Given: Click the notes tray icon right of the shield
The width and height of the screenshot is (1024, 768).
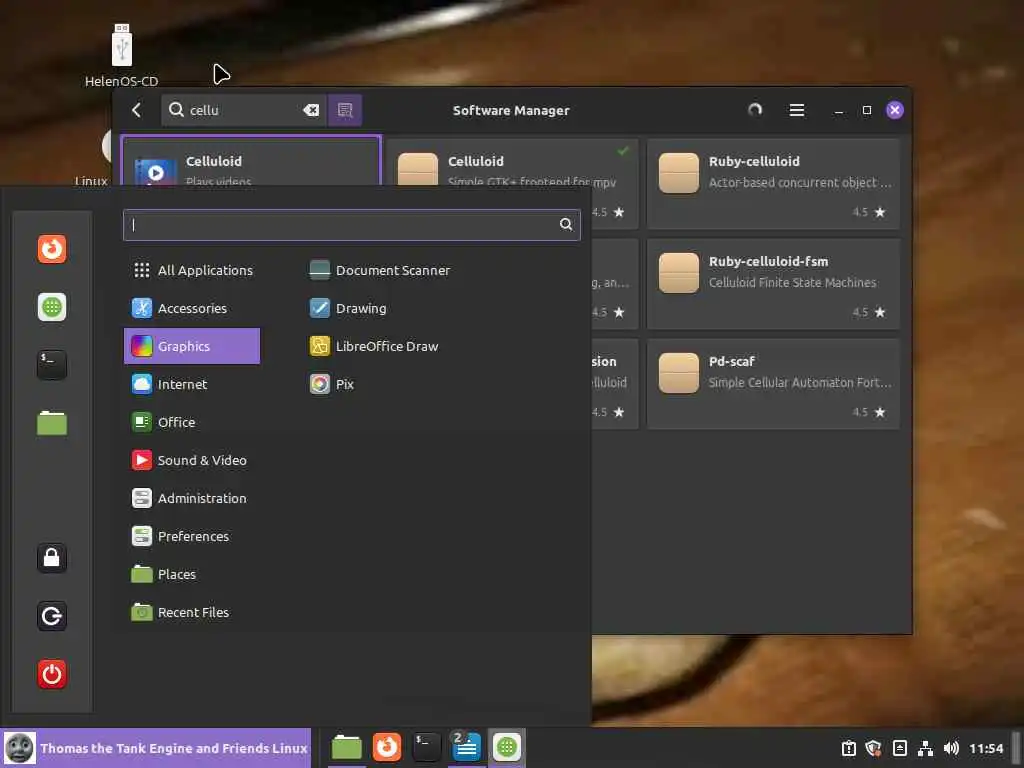Looking at the screenshot, I should 899,748.
